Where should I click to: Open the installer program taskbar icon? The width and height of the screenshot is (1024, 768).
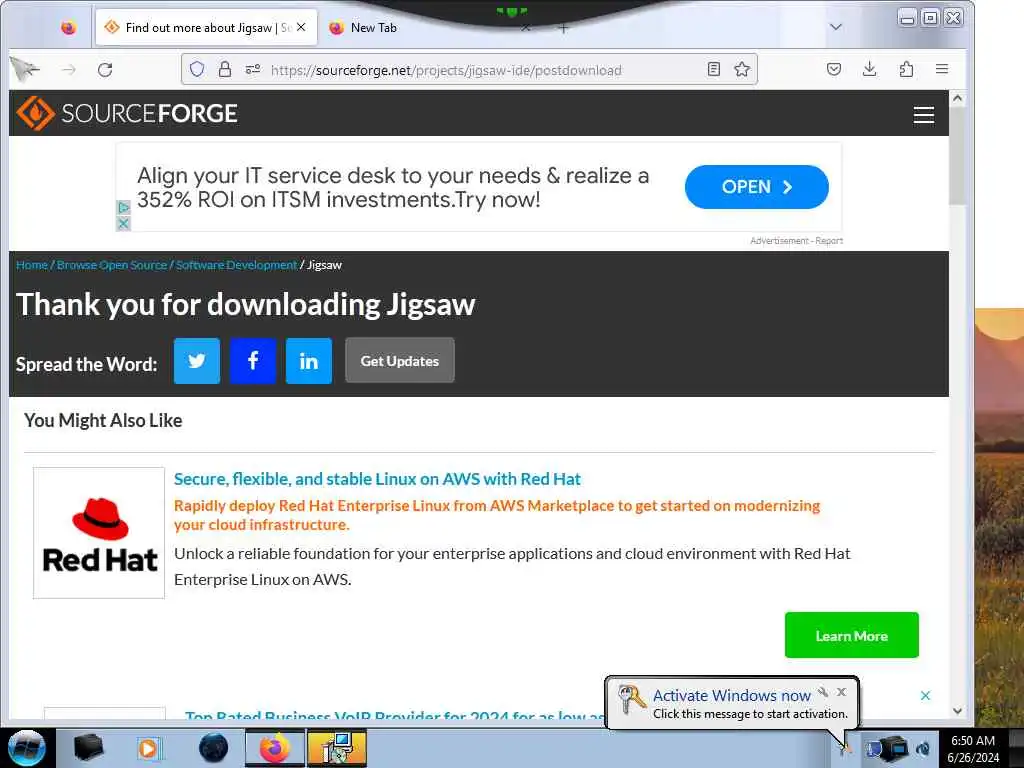coord(337,748)
